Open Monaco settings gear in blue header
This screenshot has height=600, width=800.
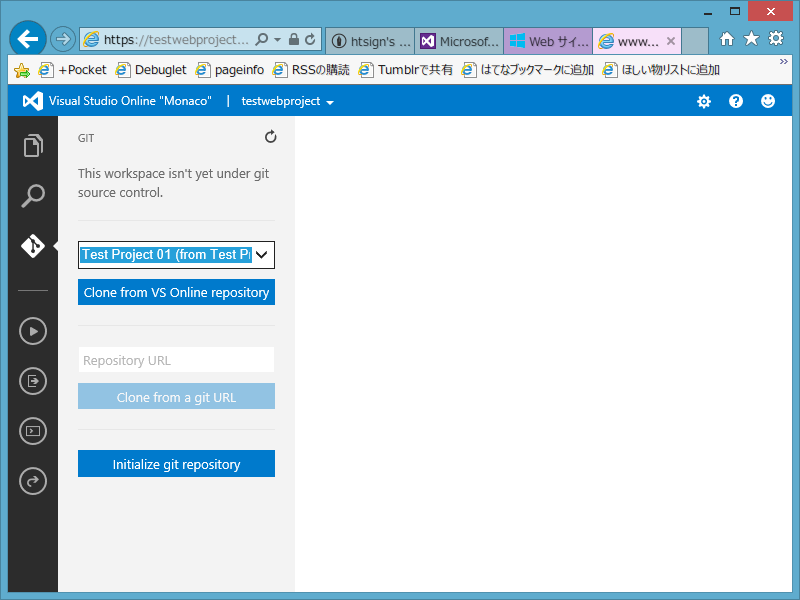point(704,102)
